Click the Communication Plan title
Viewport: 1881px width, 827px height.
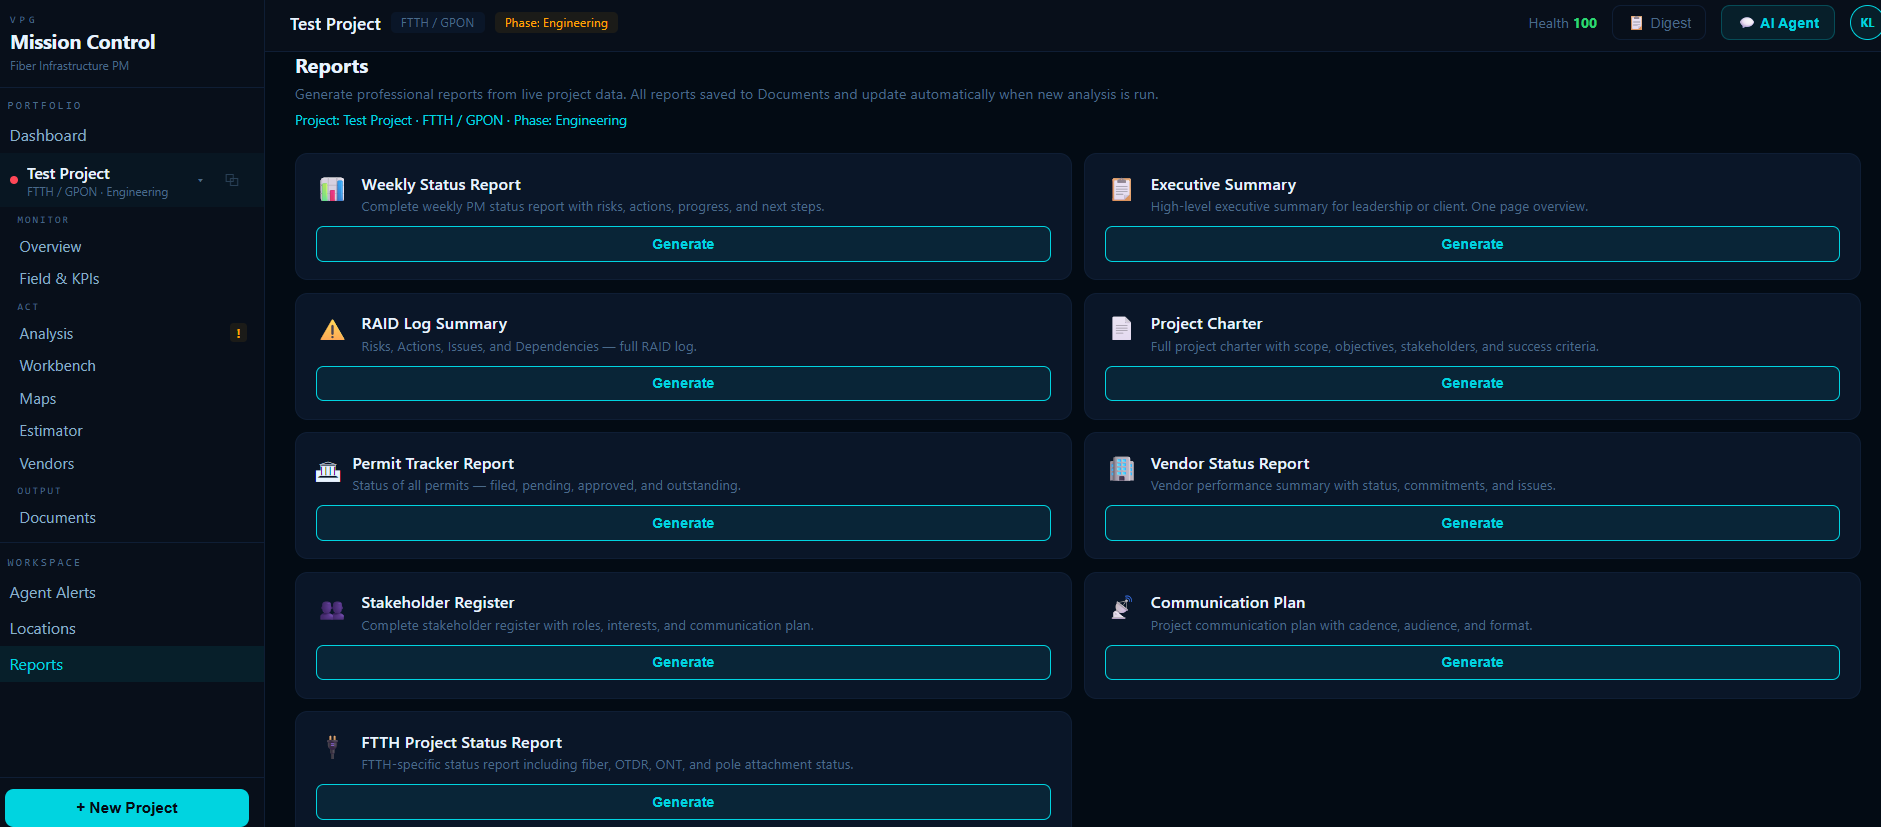[1228, 603]
